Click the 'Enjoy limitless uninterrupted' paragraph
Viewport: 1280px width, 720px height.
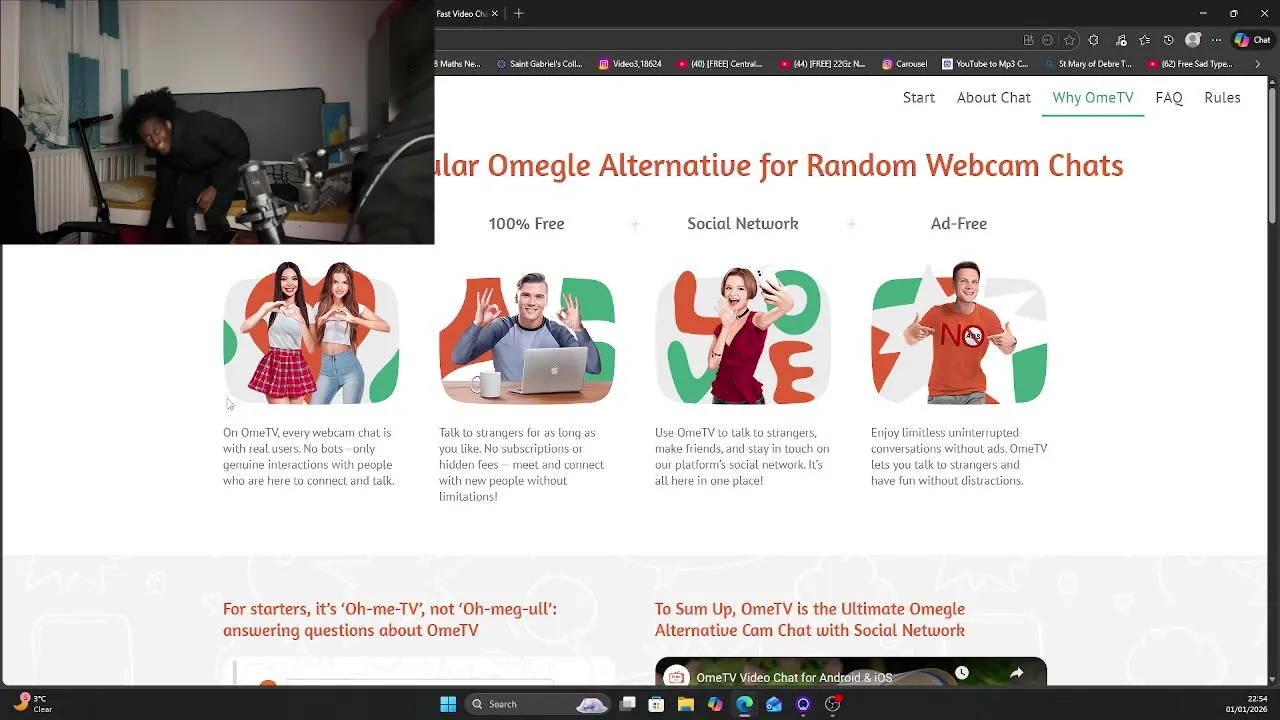pyautogui.click(x=959, y=457)
